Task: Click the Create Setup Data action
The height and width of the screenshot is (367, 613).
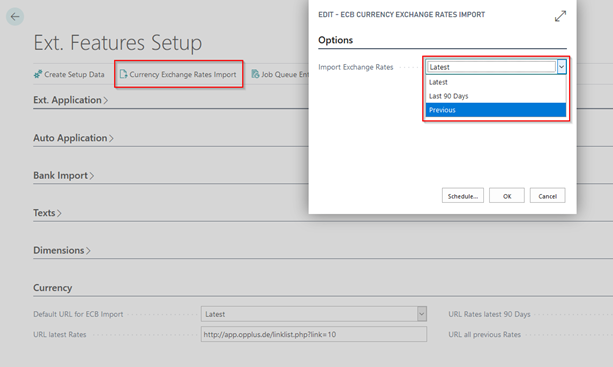Action: [69, 74]
